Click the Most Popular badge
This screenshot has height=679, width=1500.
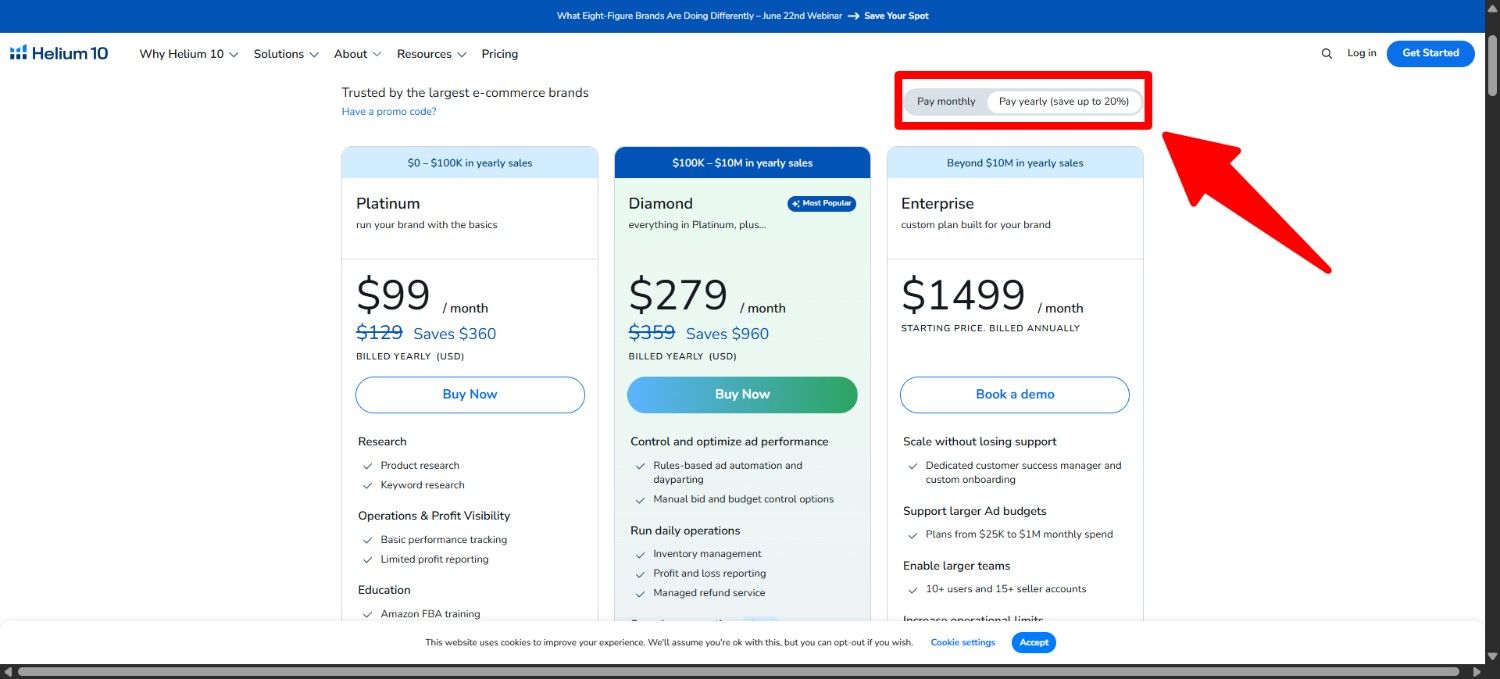click(822, 203)
